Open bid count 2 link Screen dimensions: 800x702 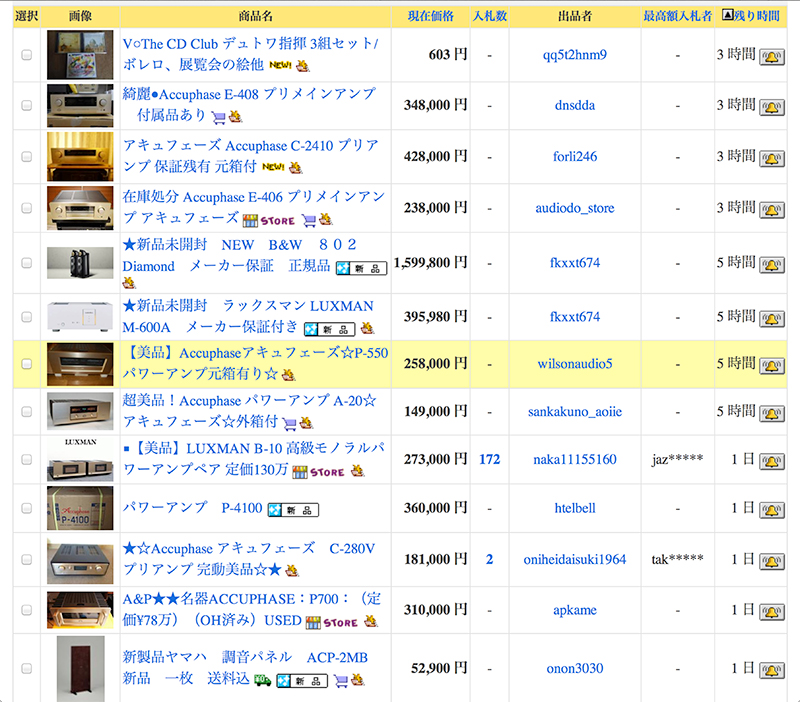pyautogui.click(x=490, y=560)
